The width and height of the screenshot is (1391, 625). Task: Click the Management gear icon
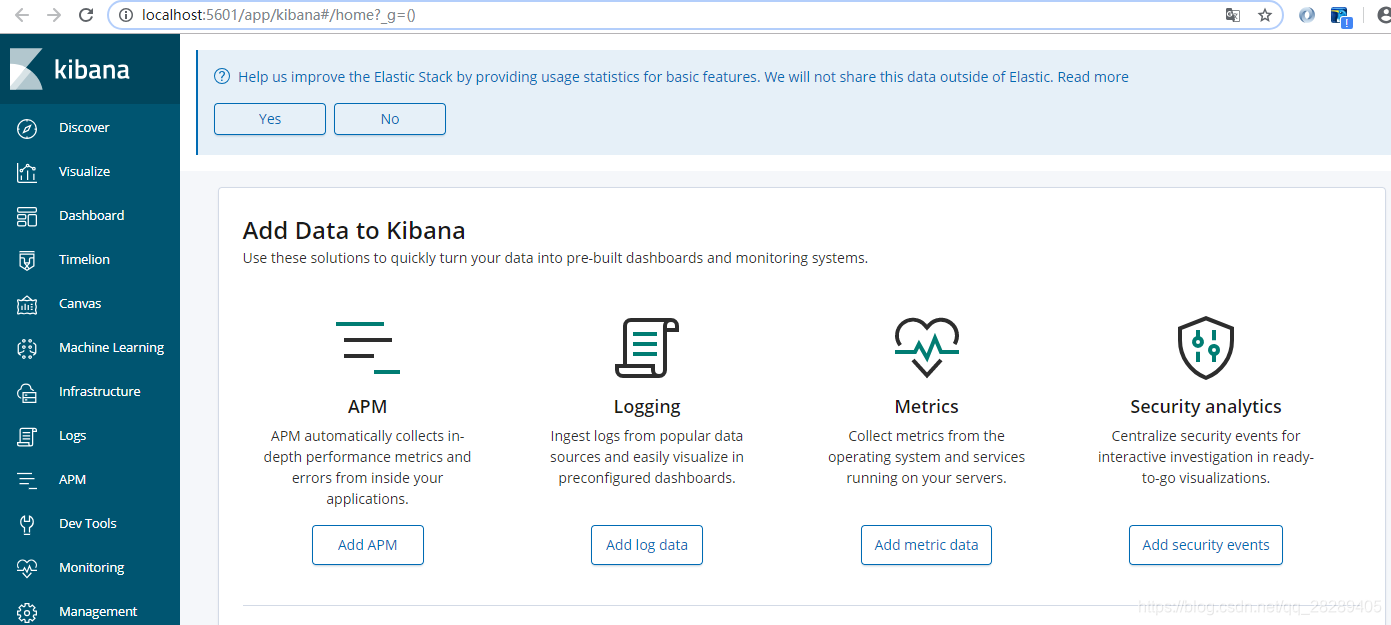pyautogui.click(x=27, y=612)
